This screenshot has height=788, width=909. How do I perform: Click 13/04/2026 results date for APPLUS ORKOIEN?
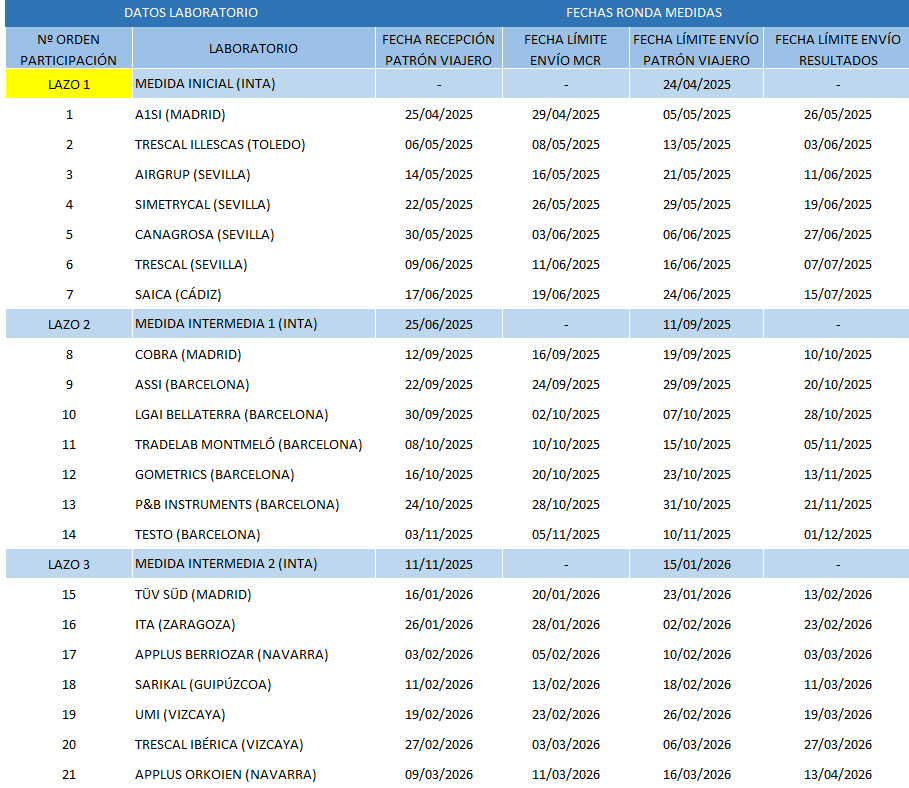click(x=838, y=775)
